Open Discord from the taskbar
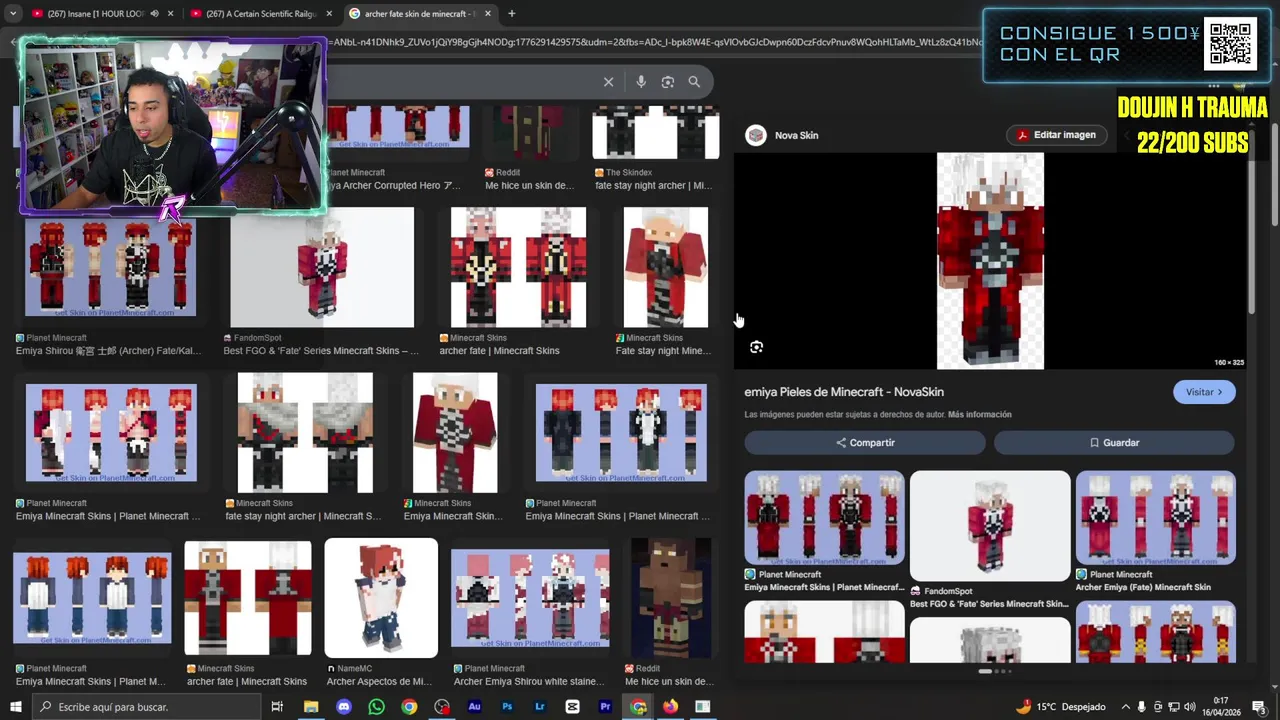Image resolution: width=1280 pixels, height=720 pixels. click(344, 707)
